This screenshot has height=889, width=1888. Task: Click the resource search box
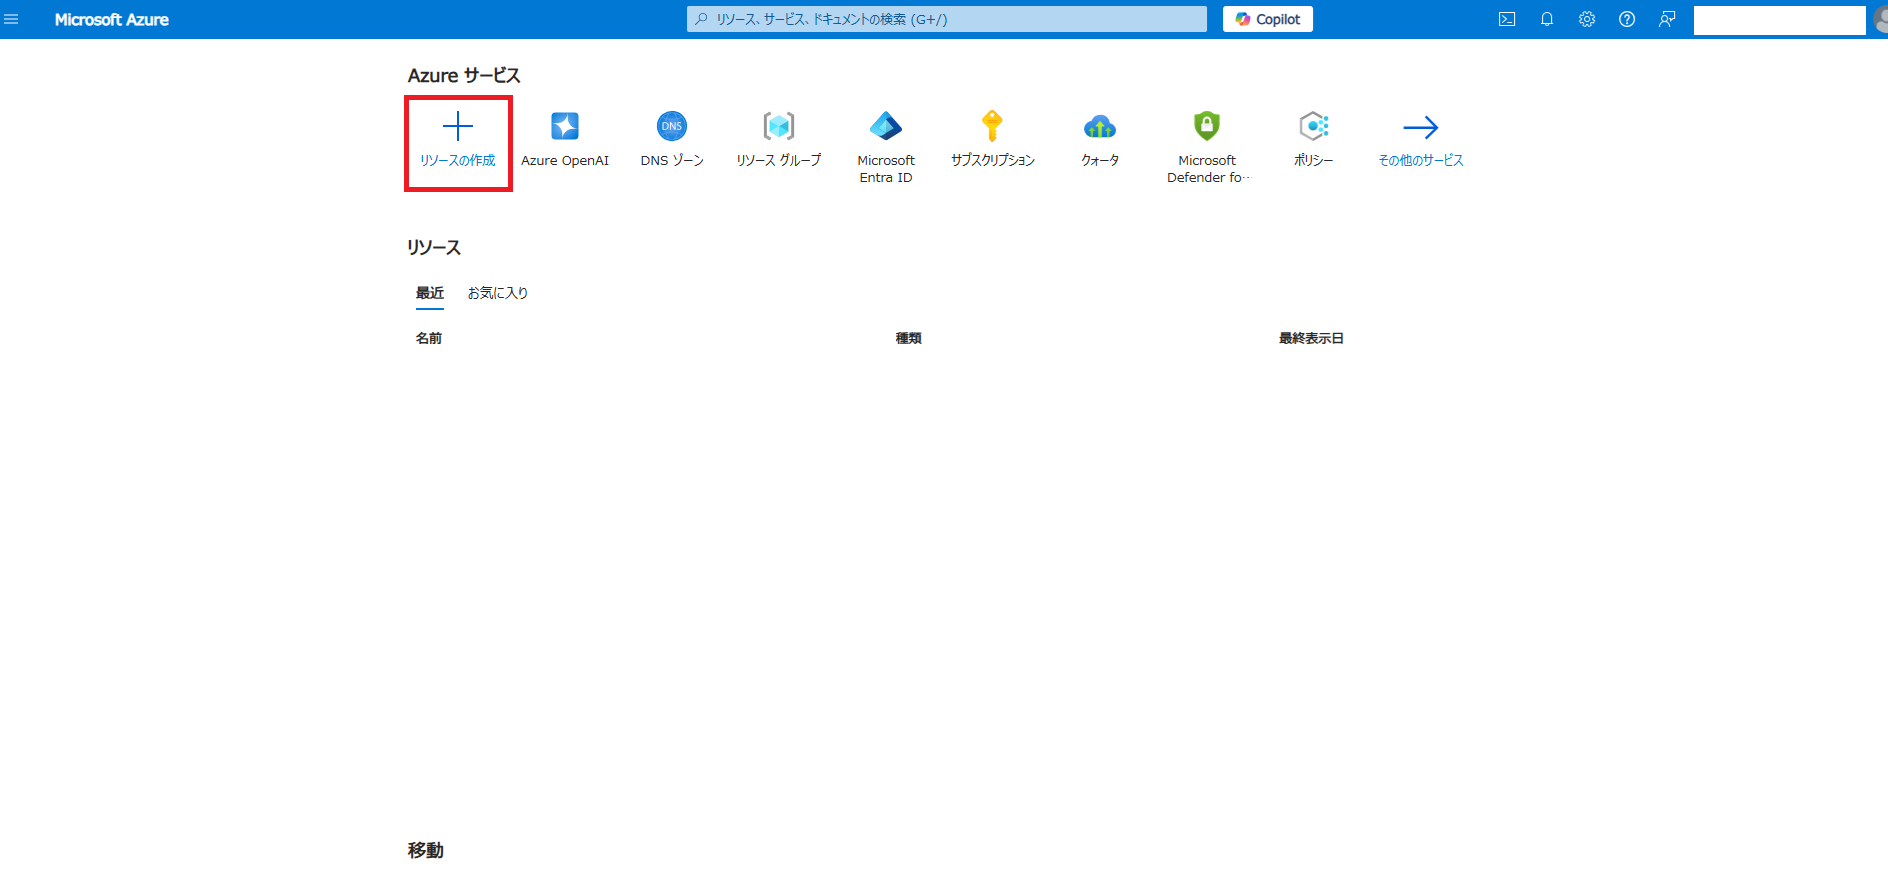click(946, 19)
